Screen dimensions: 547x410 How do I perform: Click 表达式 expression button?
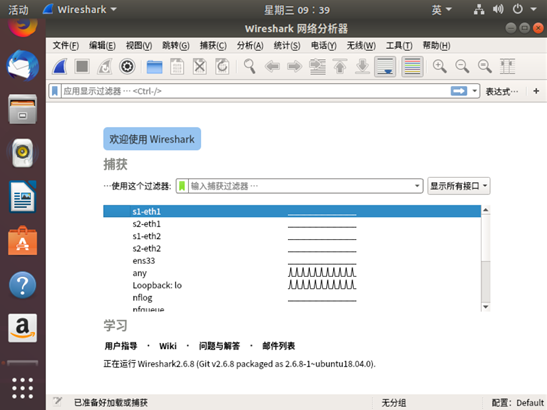502,91
